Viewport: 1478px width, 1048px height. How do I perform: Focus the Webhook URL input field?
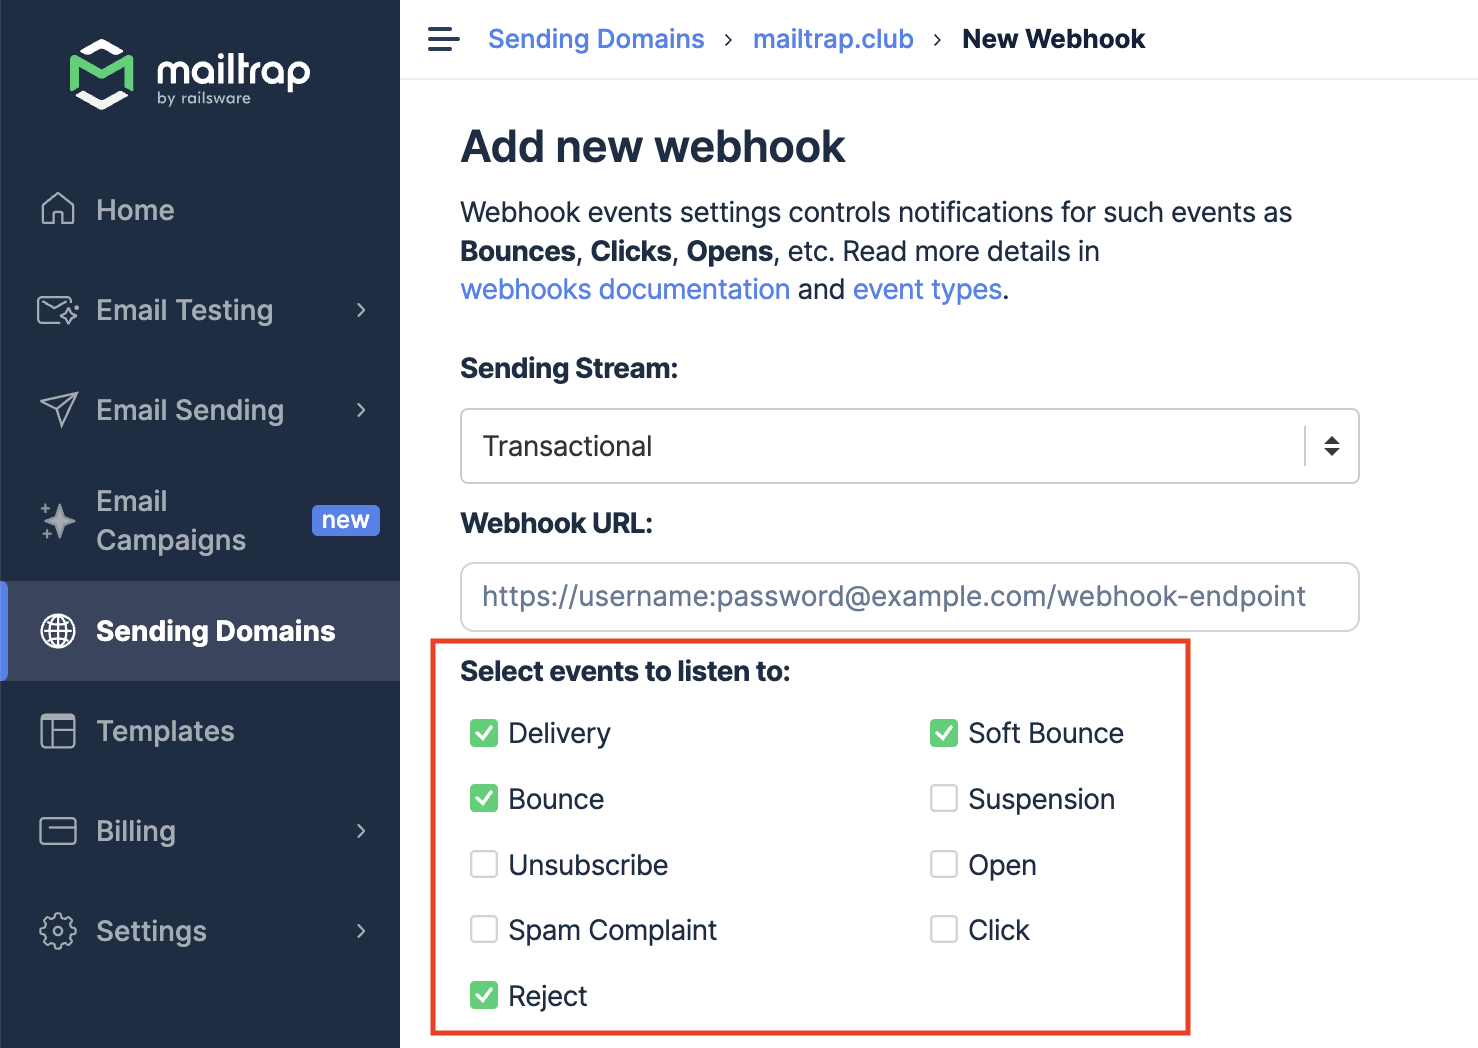pos(909,597)
